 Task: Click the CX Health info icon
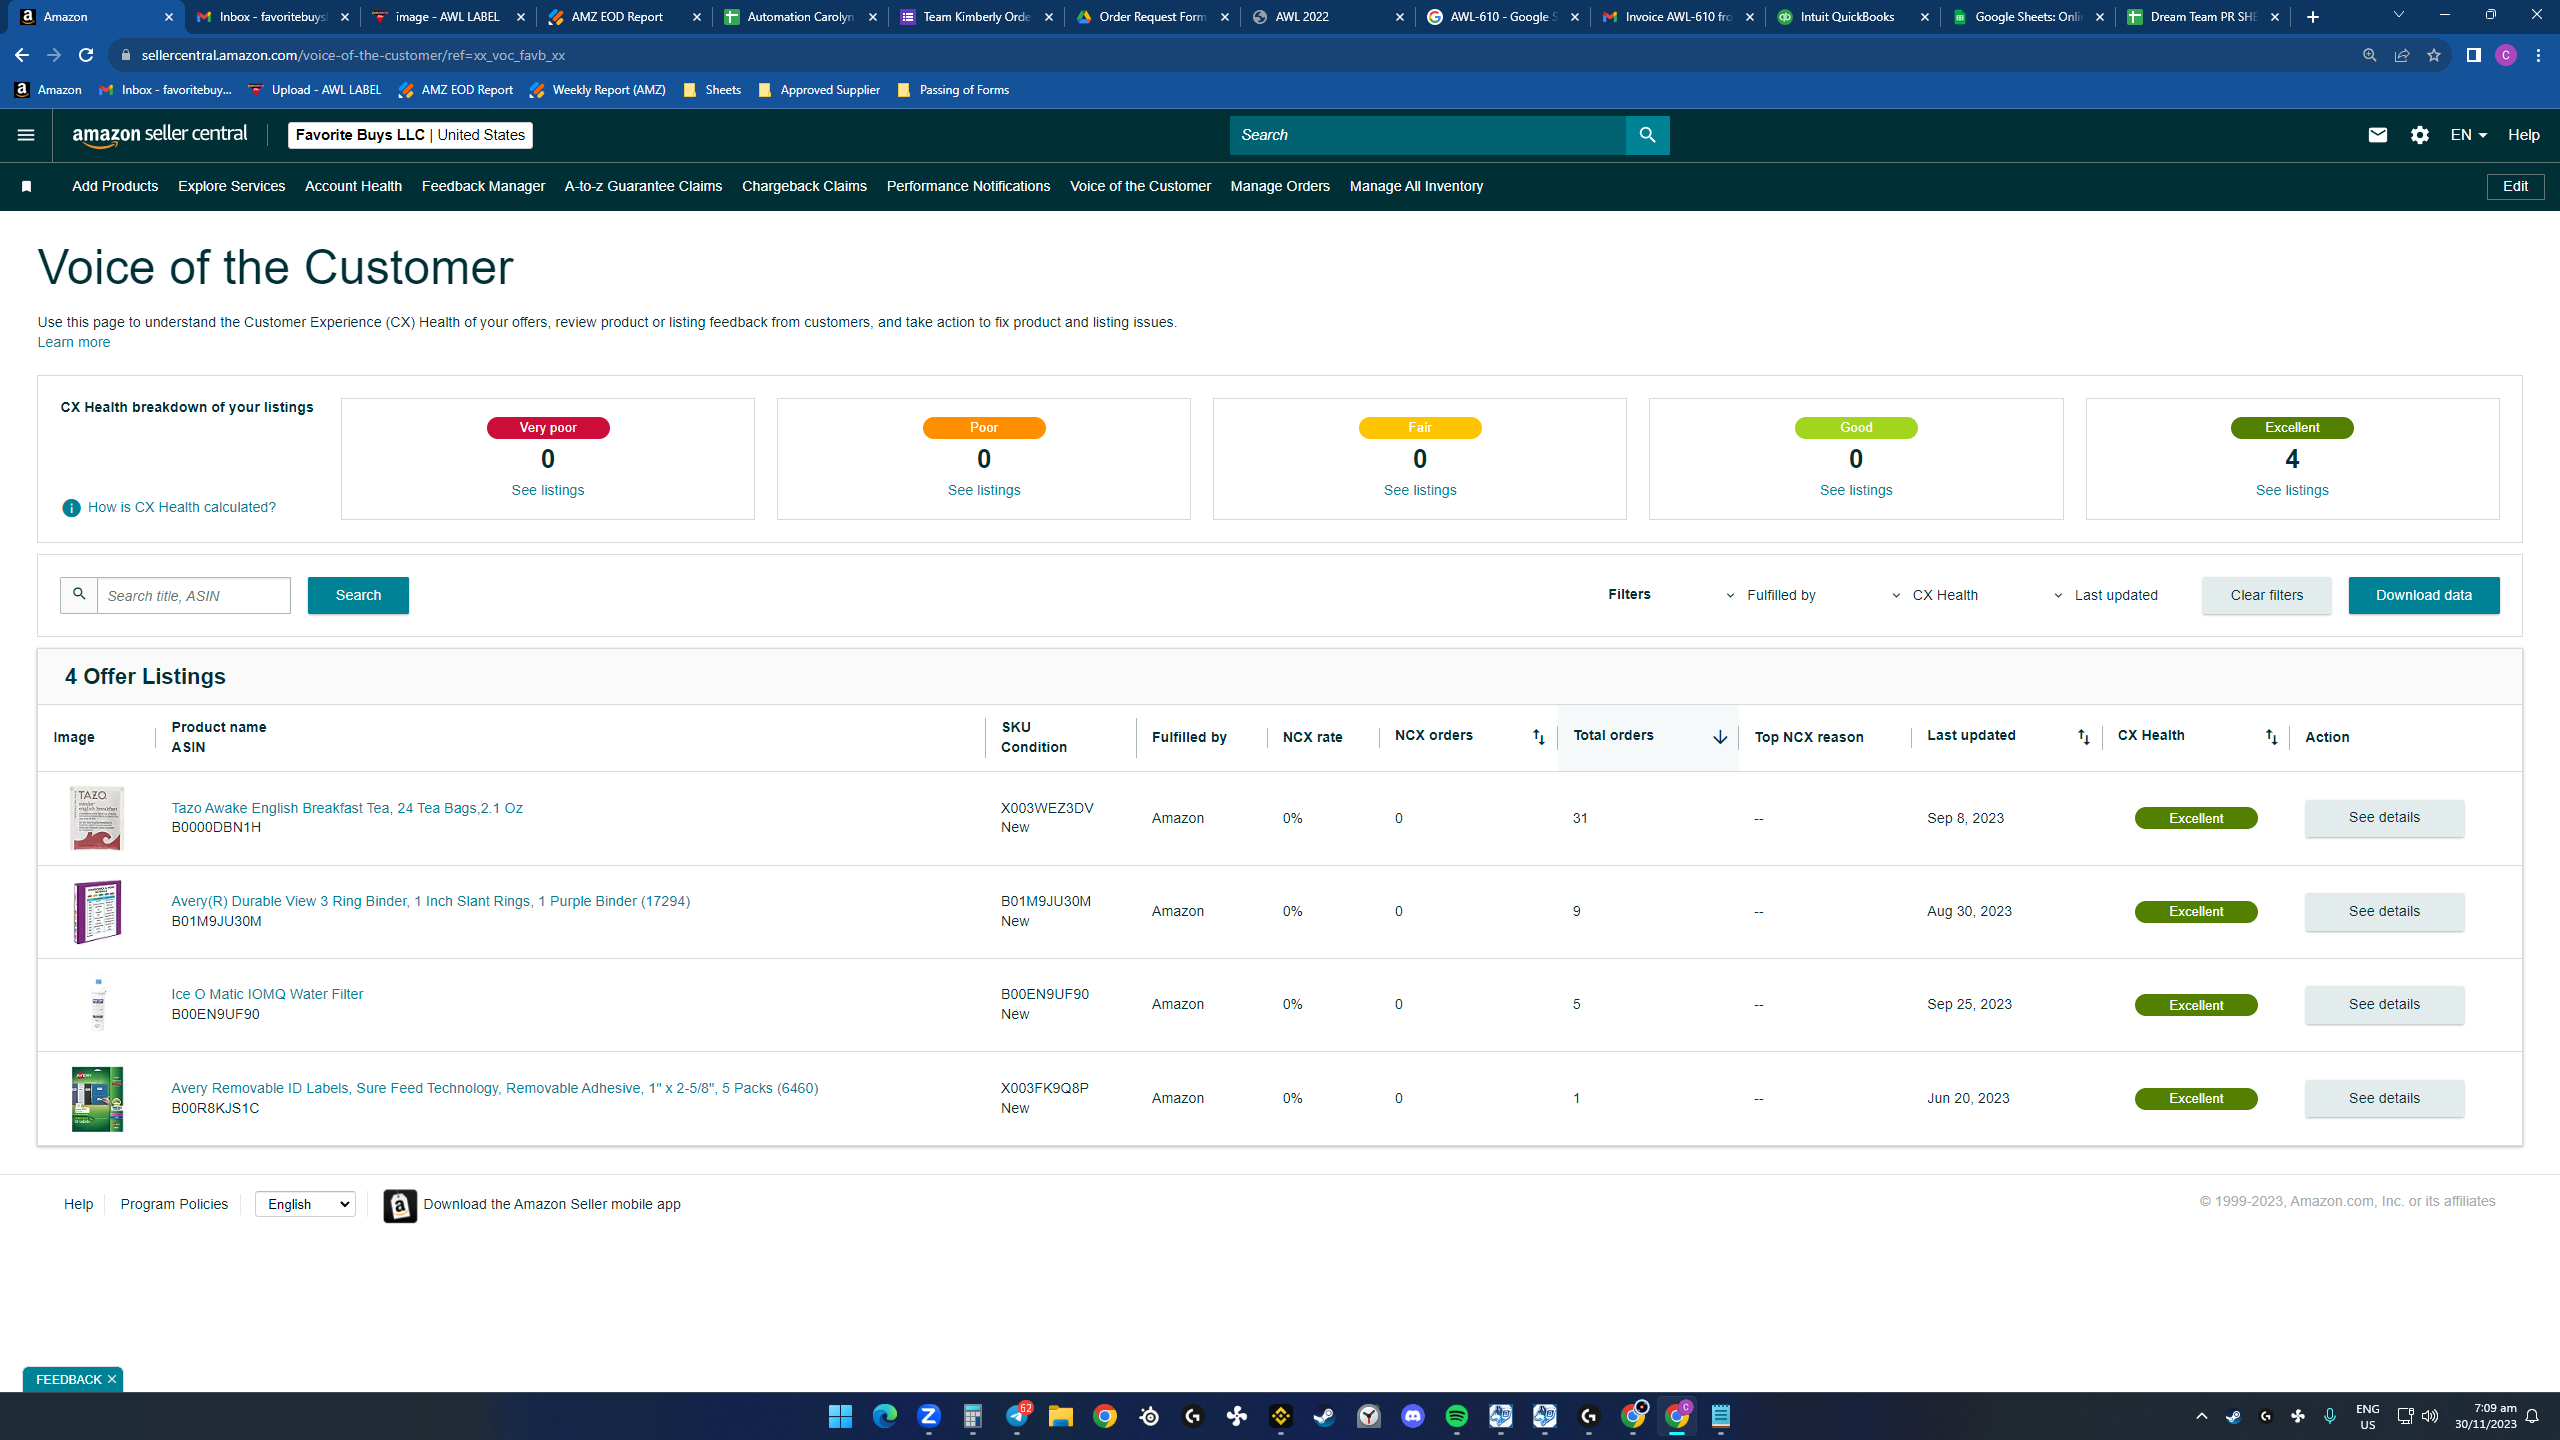71,508
